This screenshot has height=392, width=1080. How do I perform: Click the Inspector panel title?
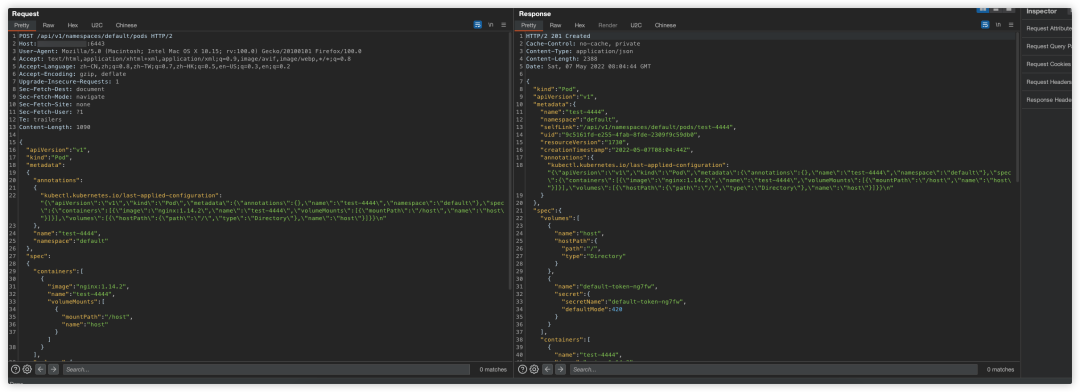point(1041,11)
